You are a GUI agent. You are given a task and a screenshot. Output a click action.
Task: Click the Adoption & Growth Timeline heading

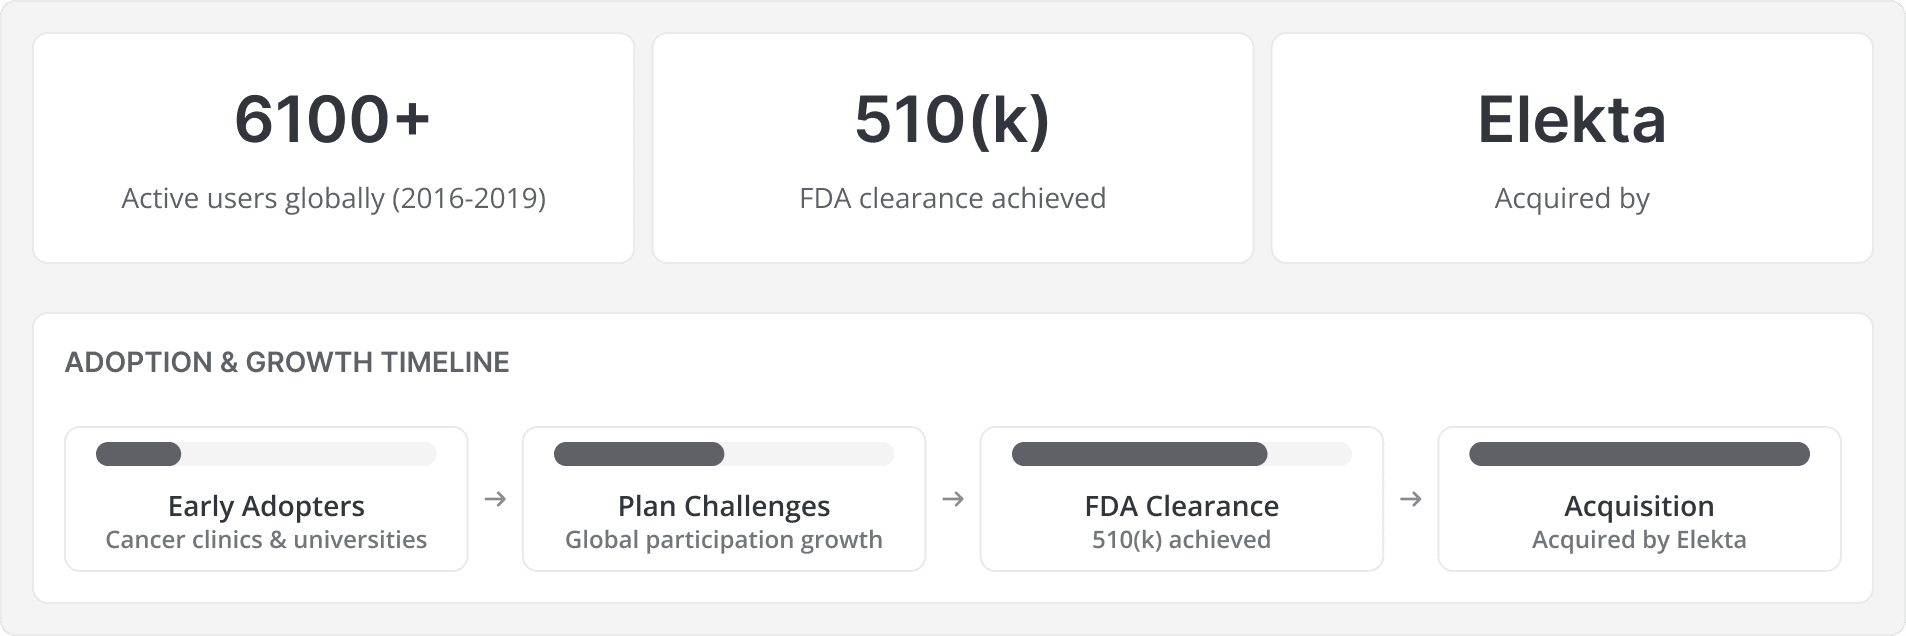[x=287, y=362]
